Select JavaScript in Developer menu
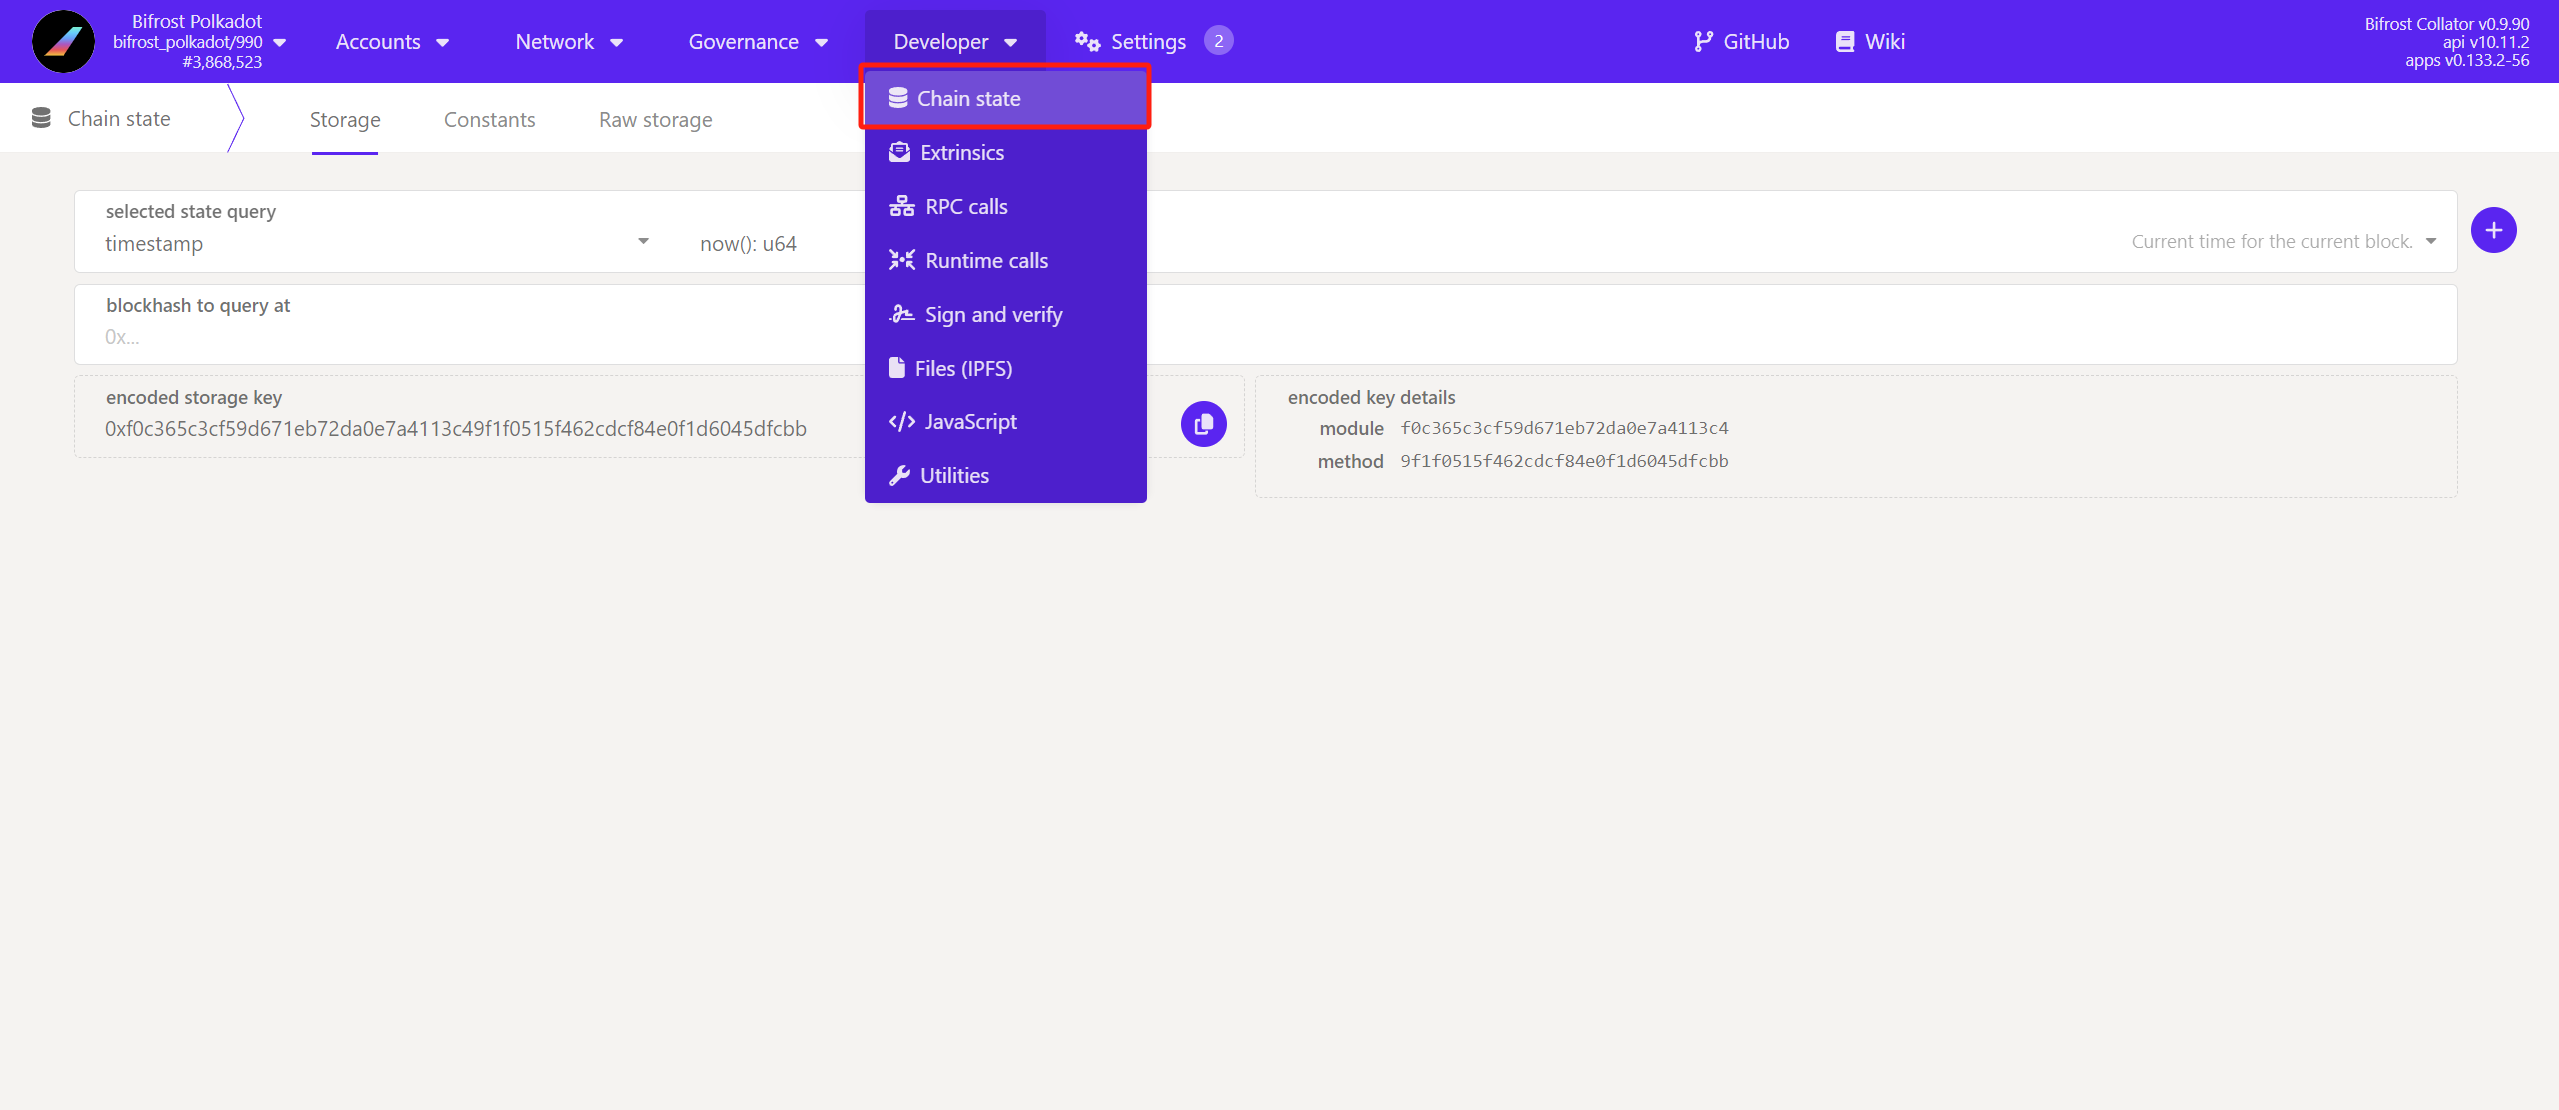Image resolution: width=2559 pixels, height=1110 pixels. (969, 422)
